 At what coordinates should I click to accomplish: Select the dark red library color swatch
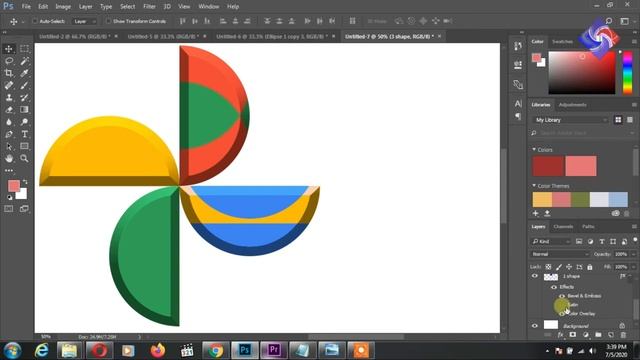tap(548, 166)
